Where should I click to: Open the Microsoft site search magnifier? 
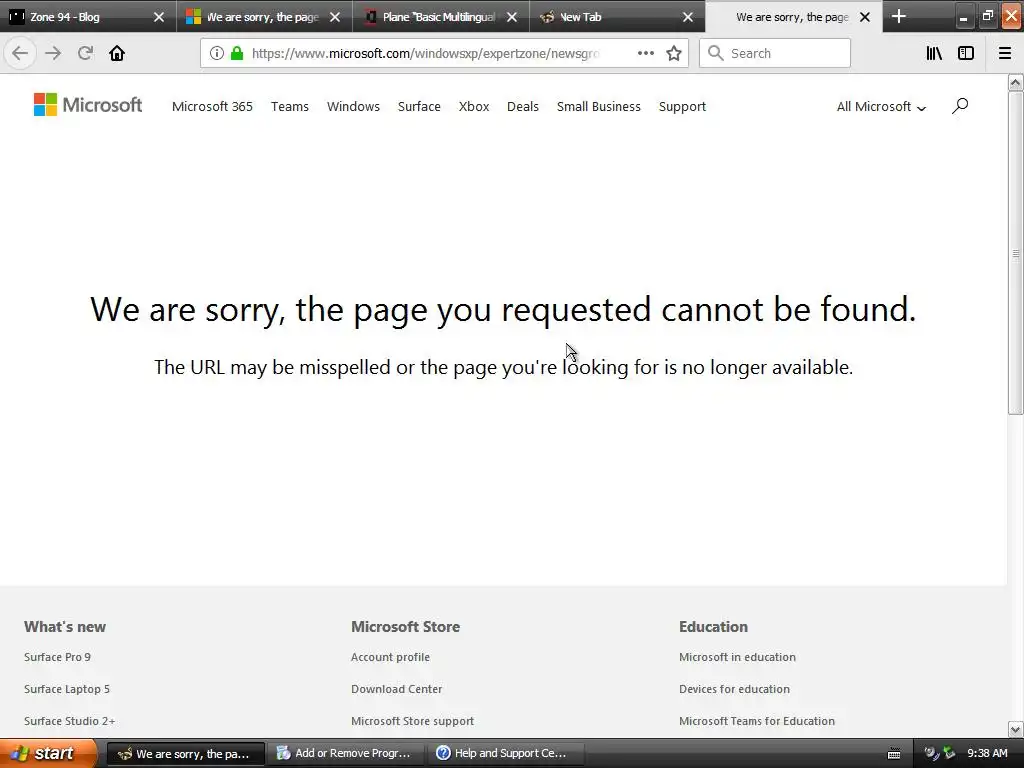pyautogui.click(x=959, y=106)
